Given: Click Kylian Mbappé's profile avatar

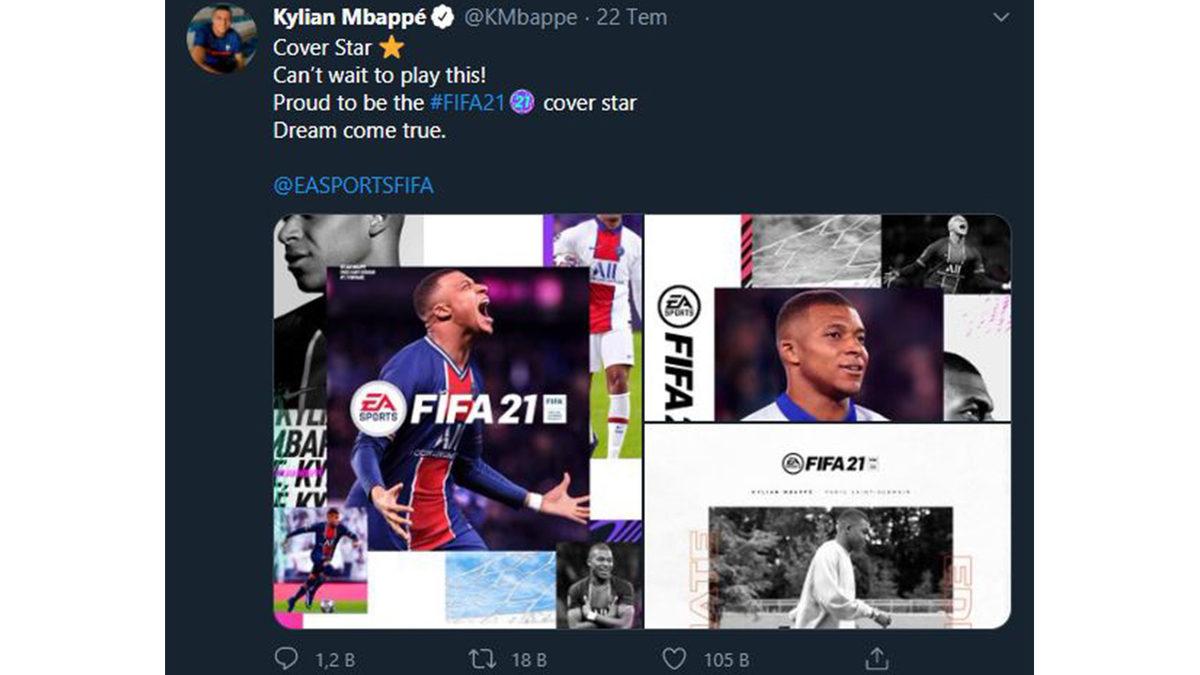Looking at the screenshot, I should 216,39.
